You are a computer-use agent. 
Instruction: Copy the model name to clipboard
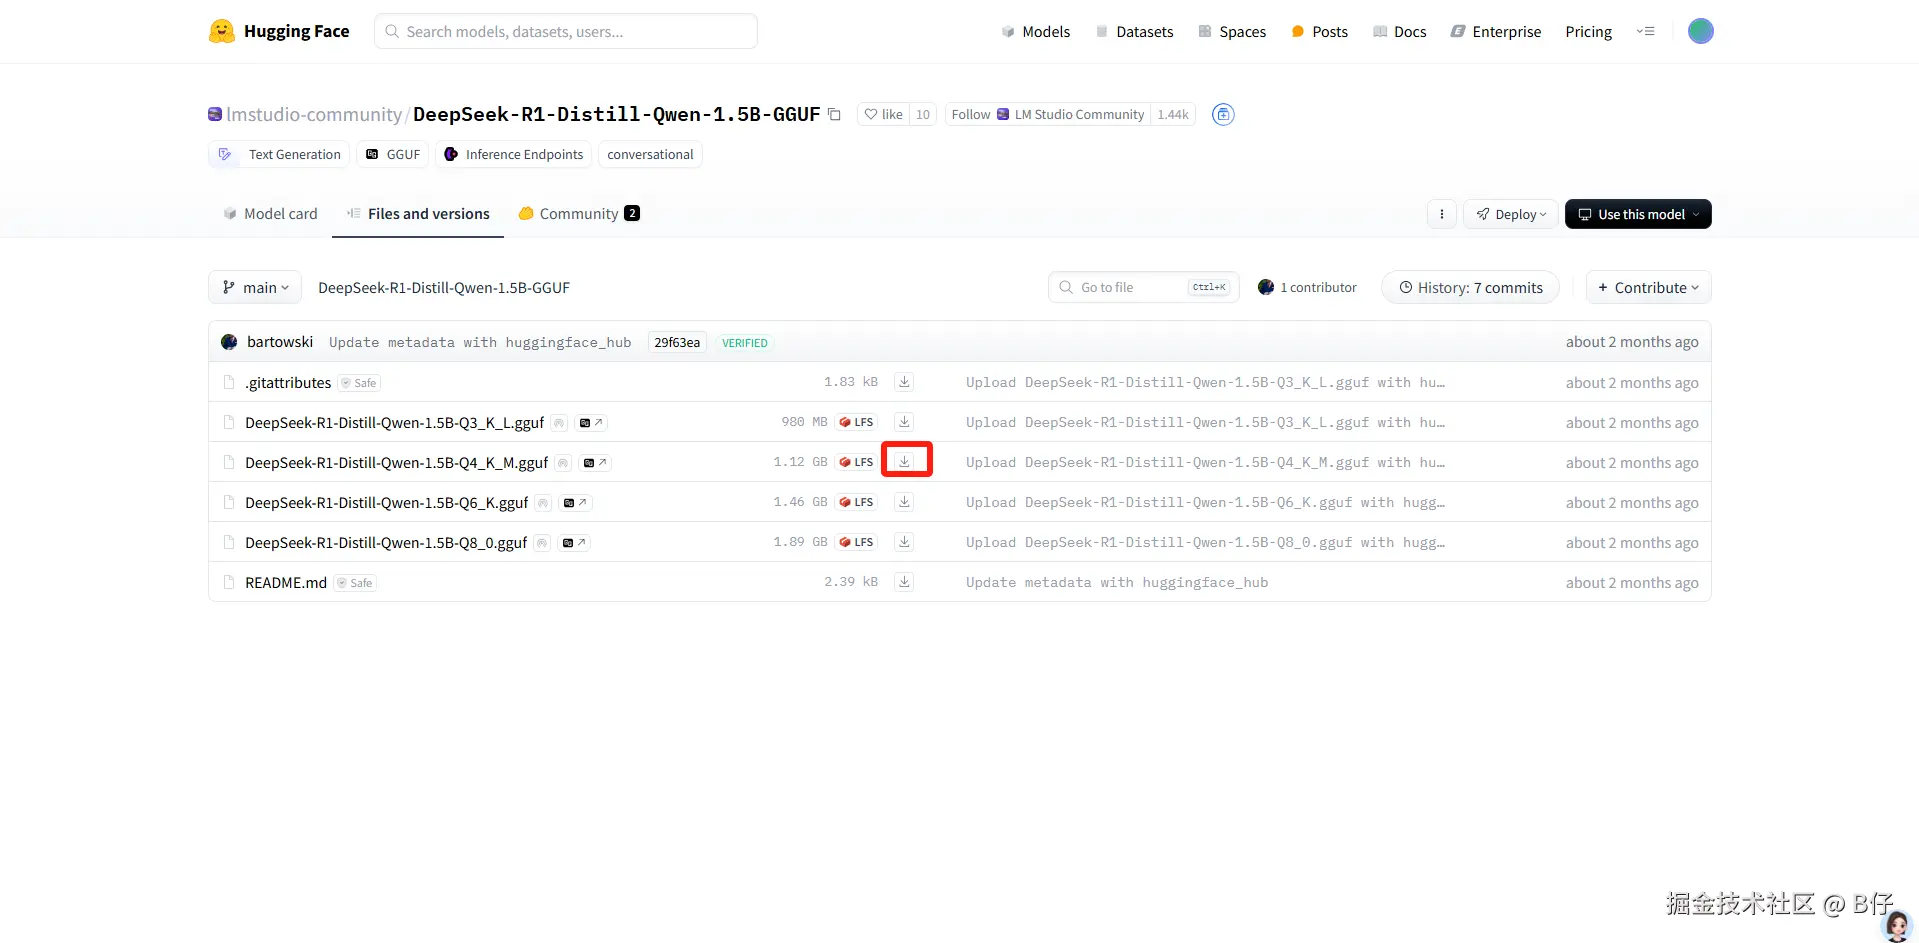tap(834, 115)
